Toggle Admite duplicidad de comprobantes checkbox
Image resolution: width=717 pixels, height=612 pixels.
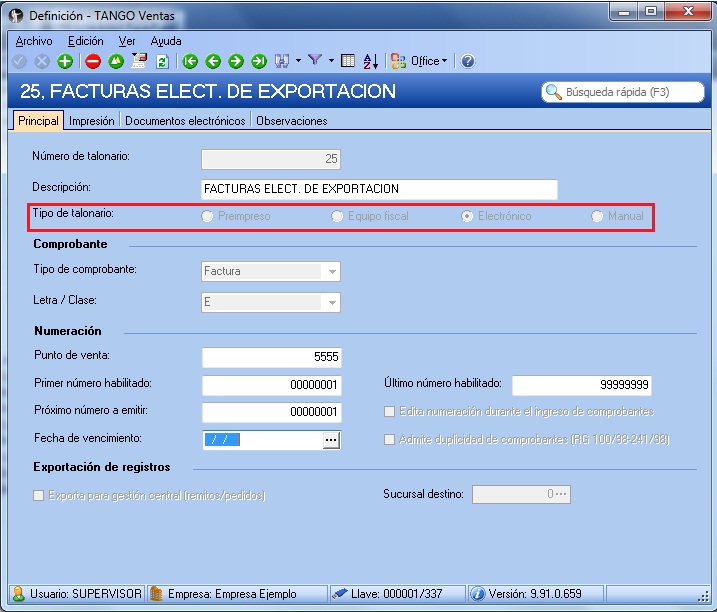pos(390,440)
